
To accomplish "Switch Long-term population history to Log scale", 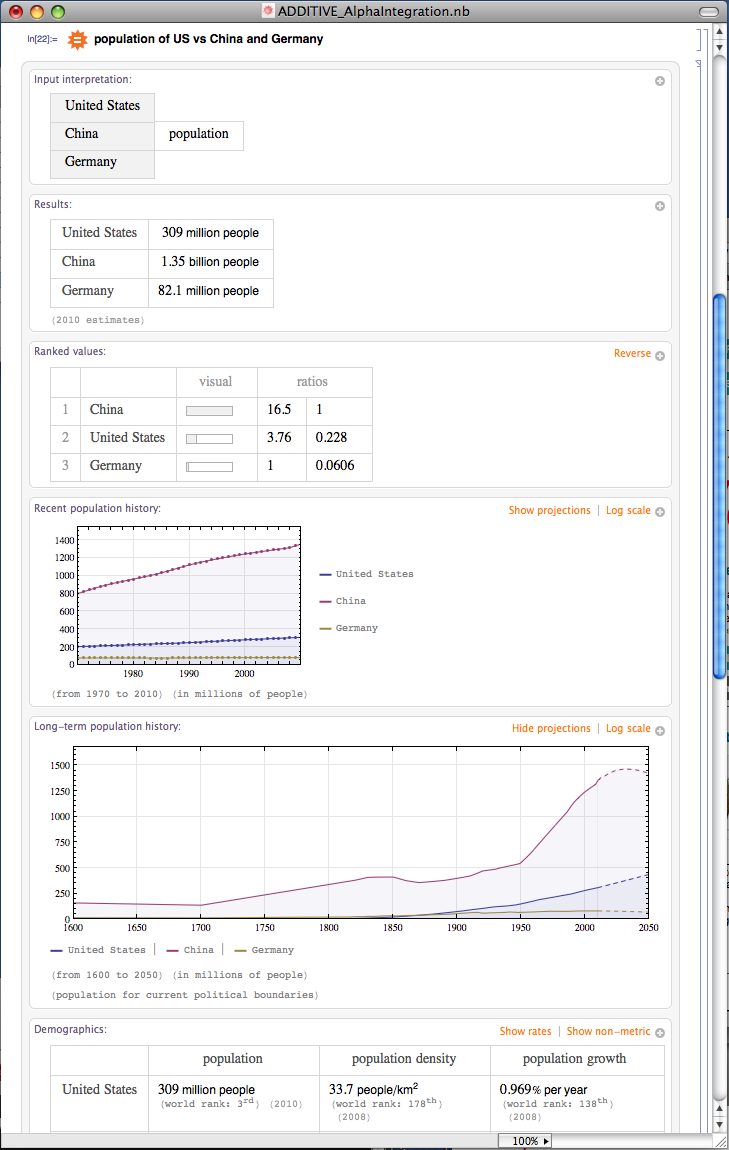I will (628, 729).
